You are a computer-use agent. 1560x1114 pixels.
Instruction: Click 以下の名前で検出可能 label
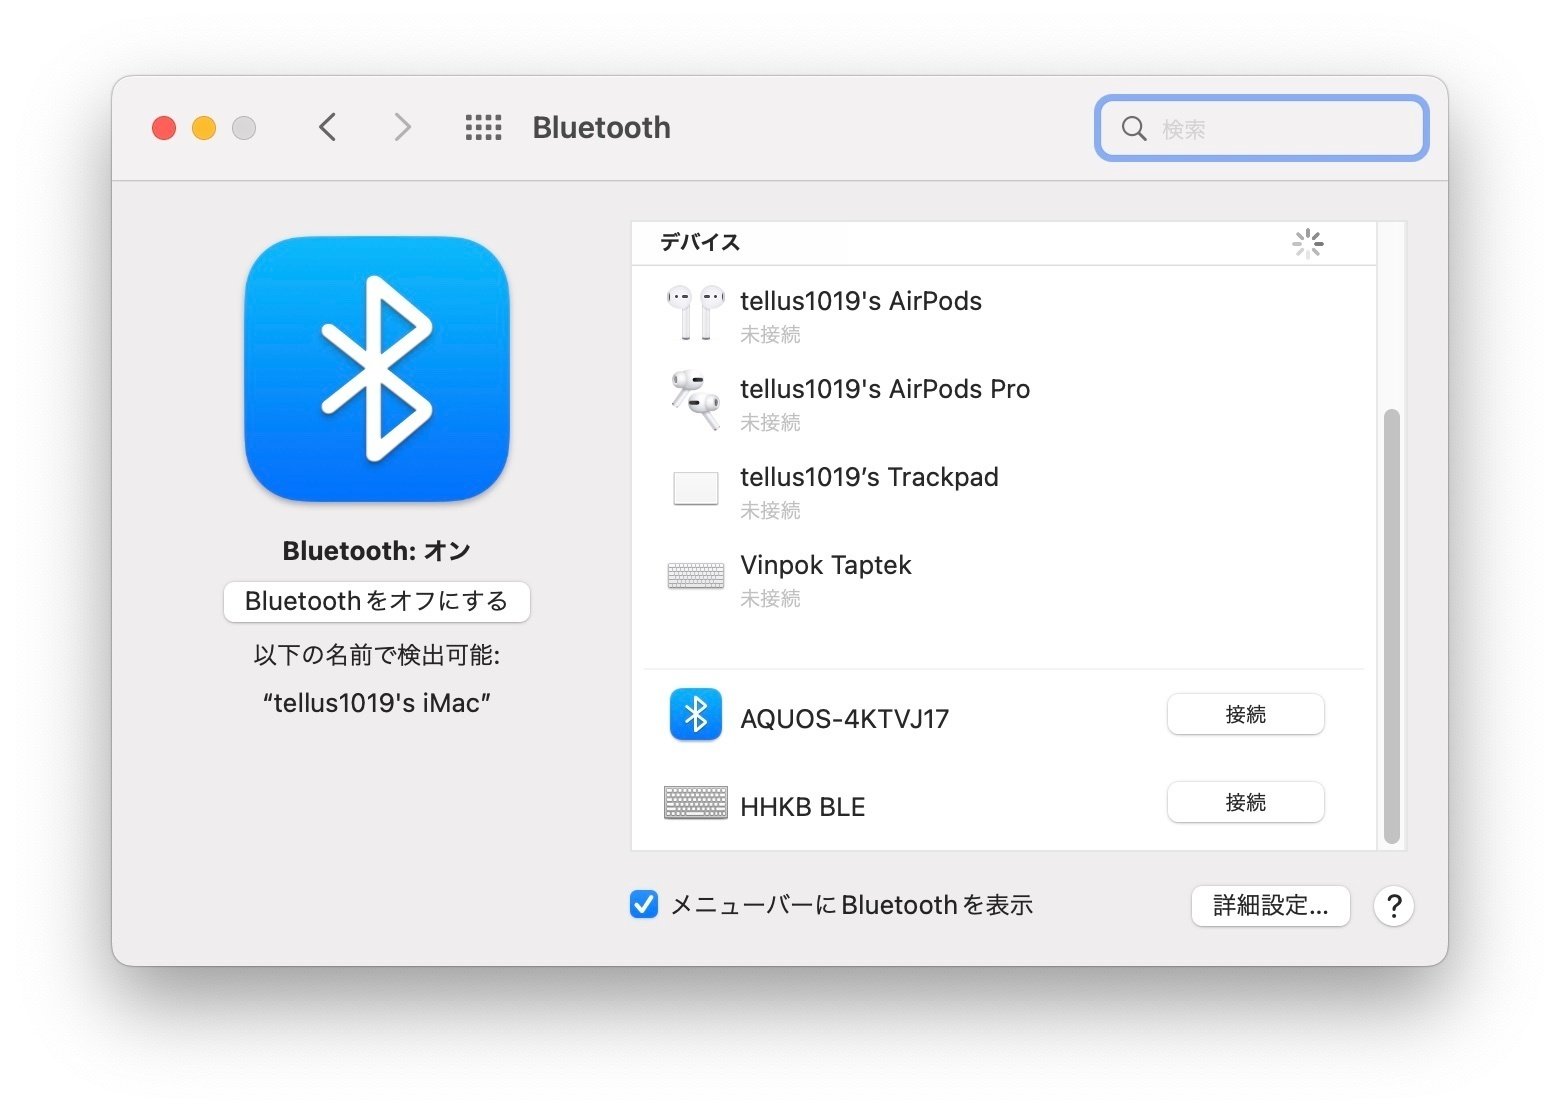pos(377,655)
